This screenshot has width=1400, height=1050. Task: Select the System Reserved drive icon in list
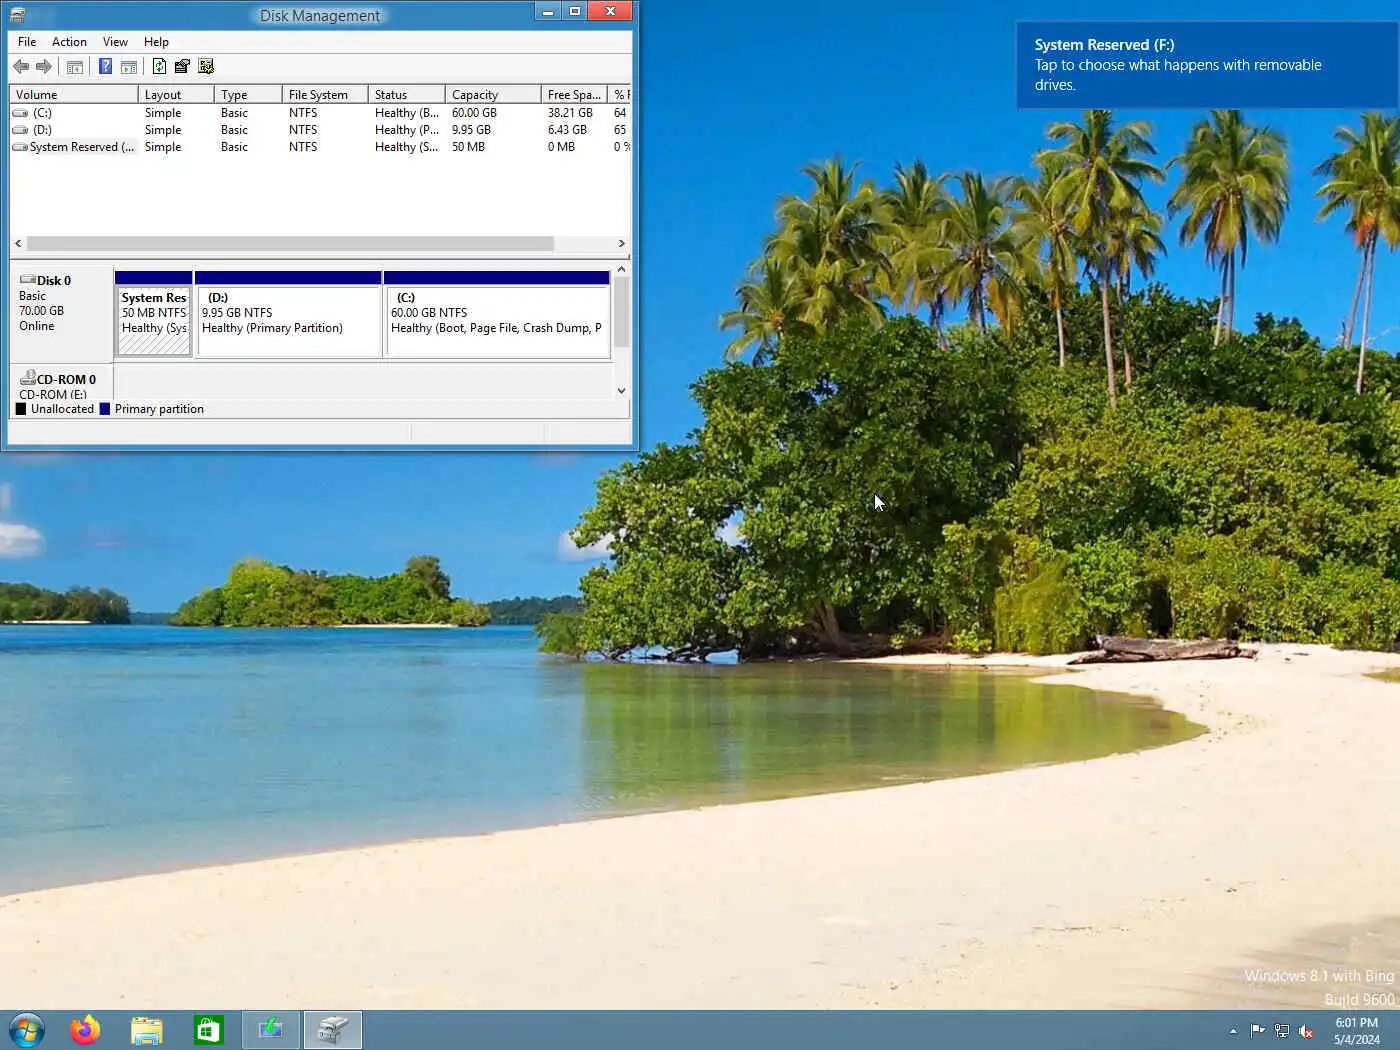click(20, 147)
